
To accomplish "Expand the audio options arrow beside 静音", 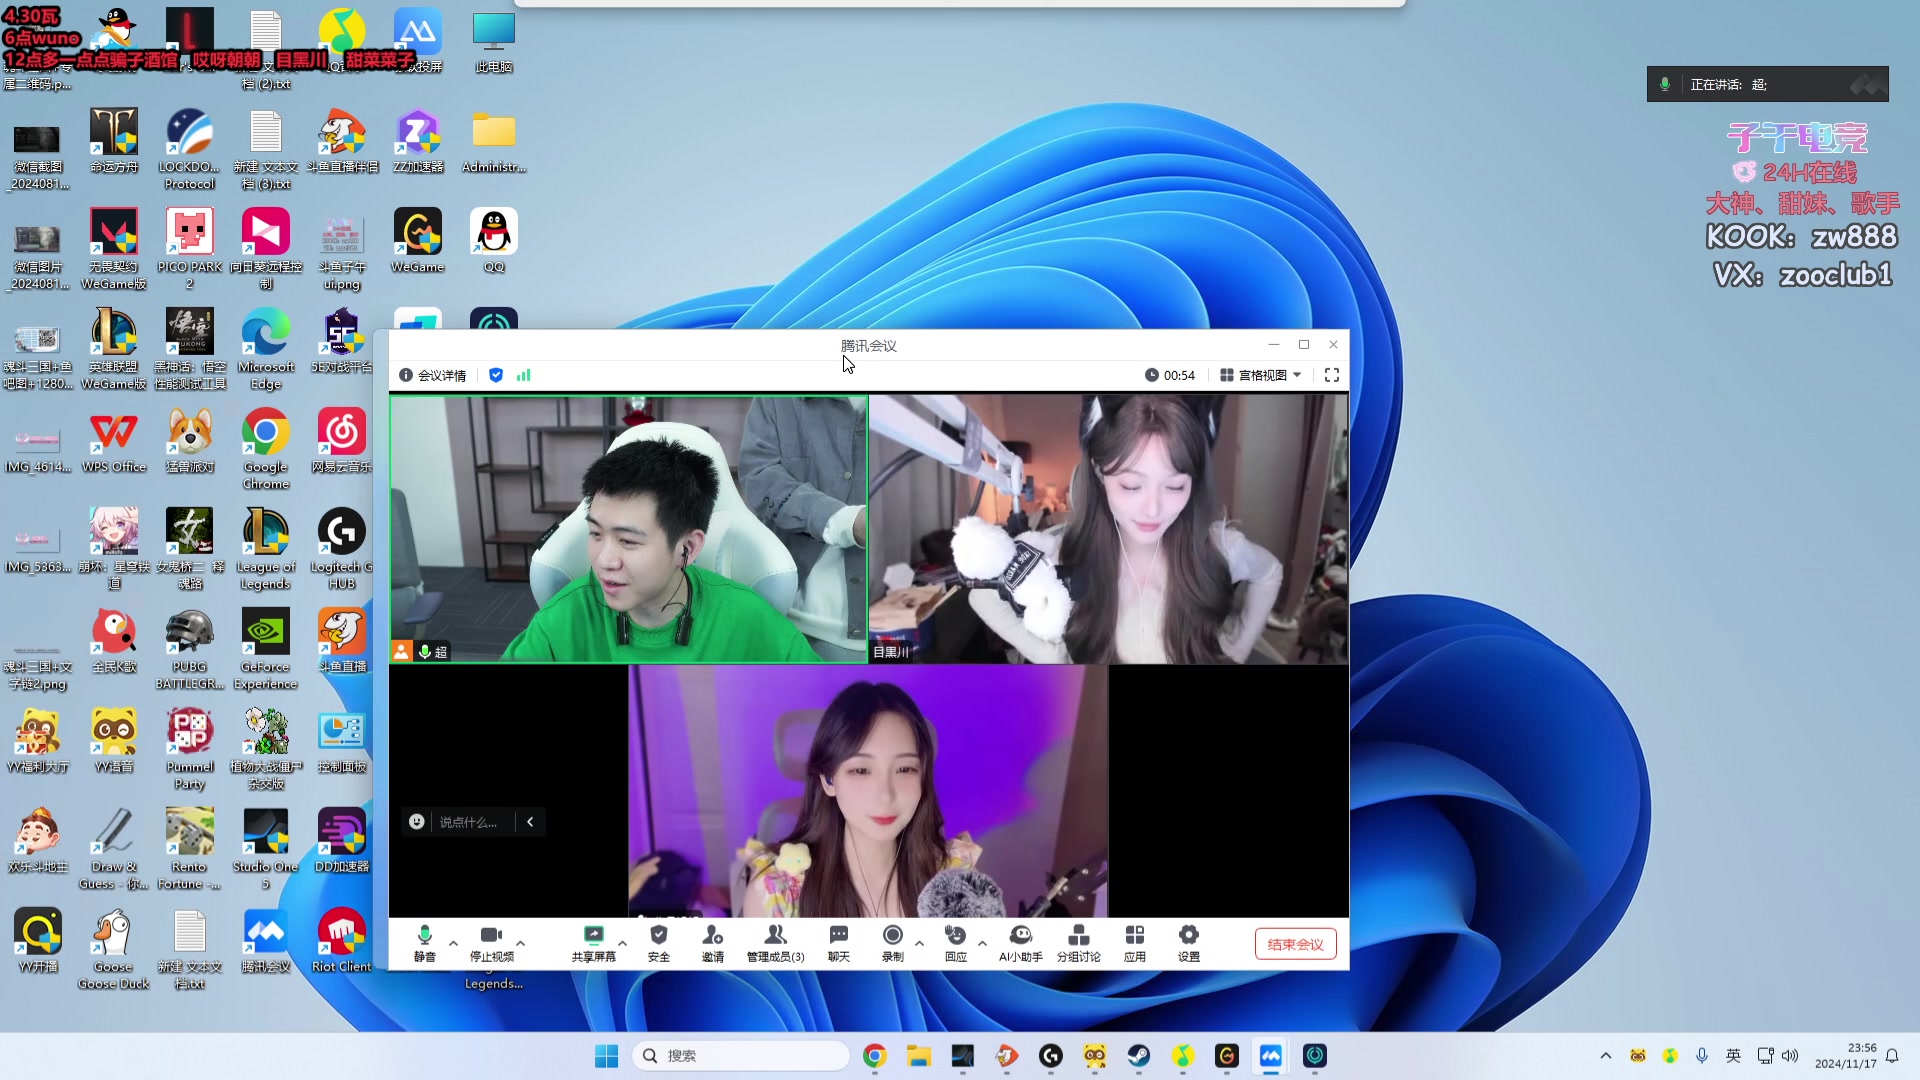I will click(454, 943).
